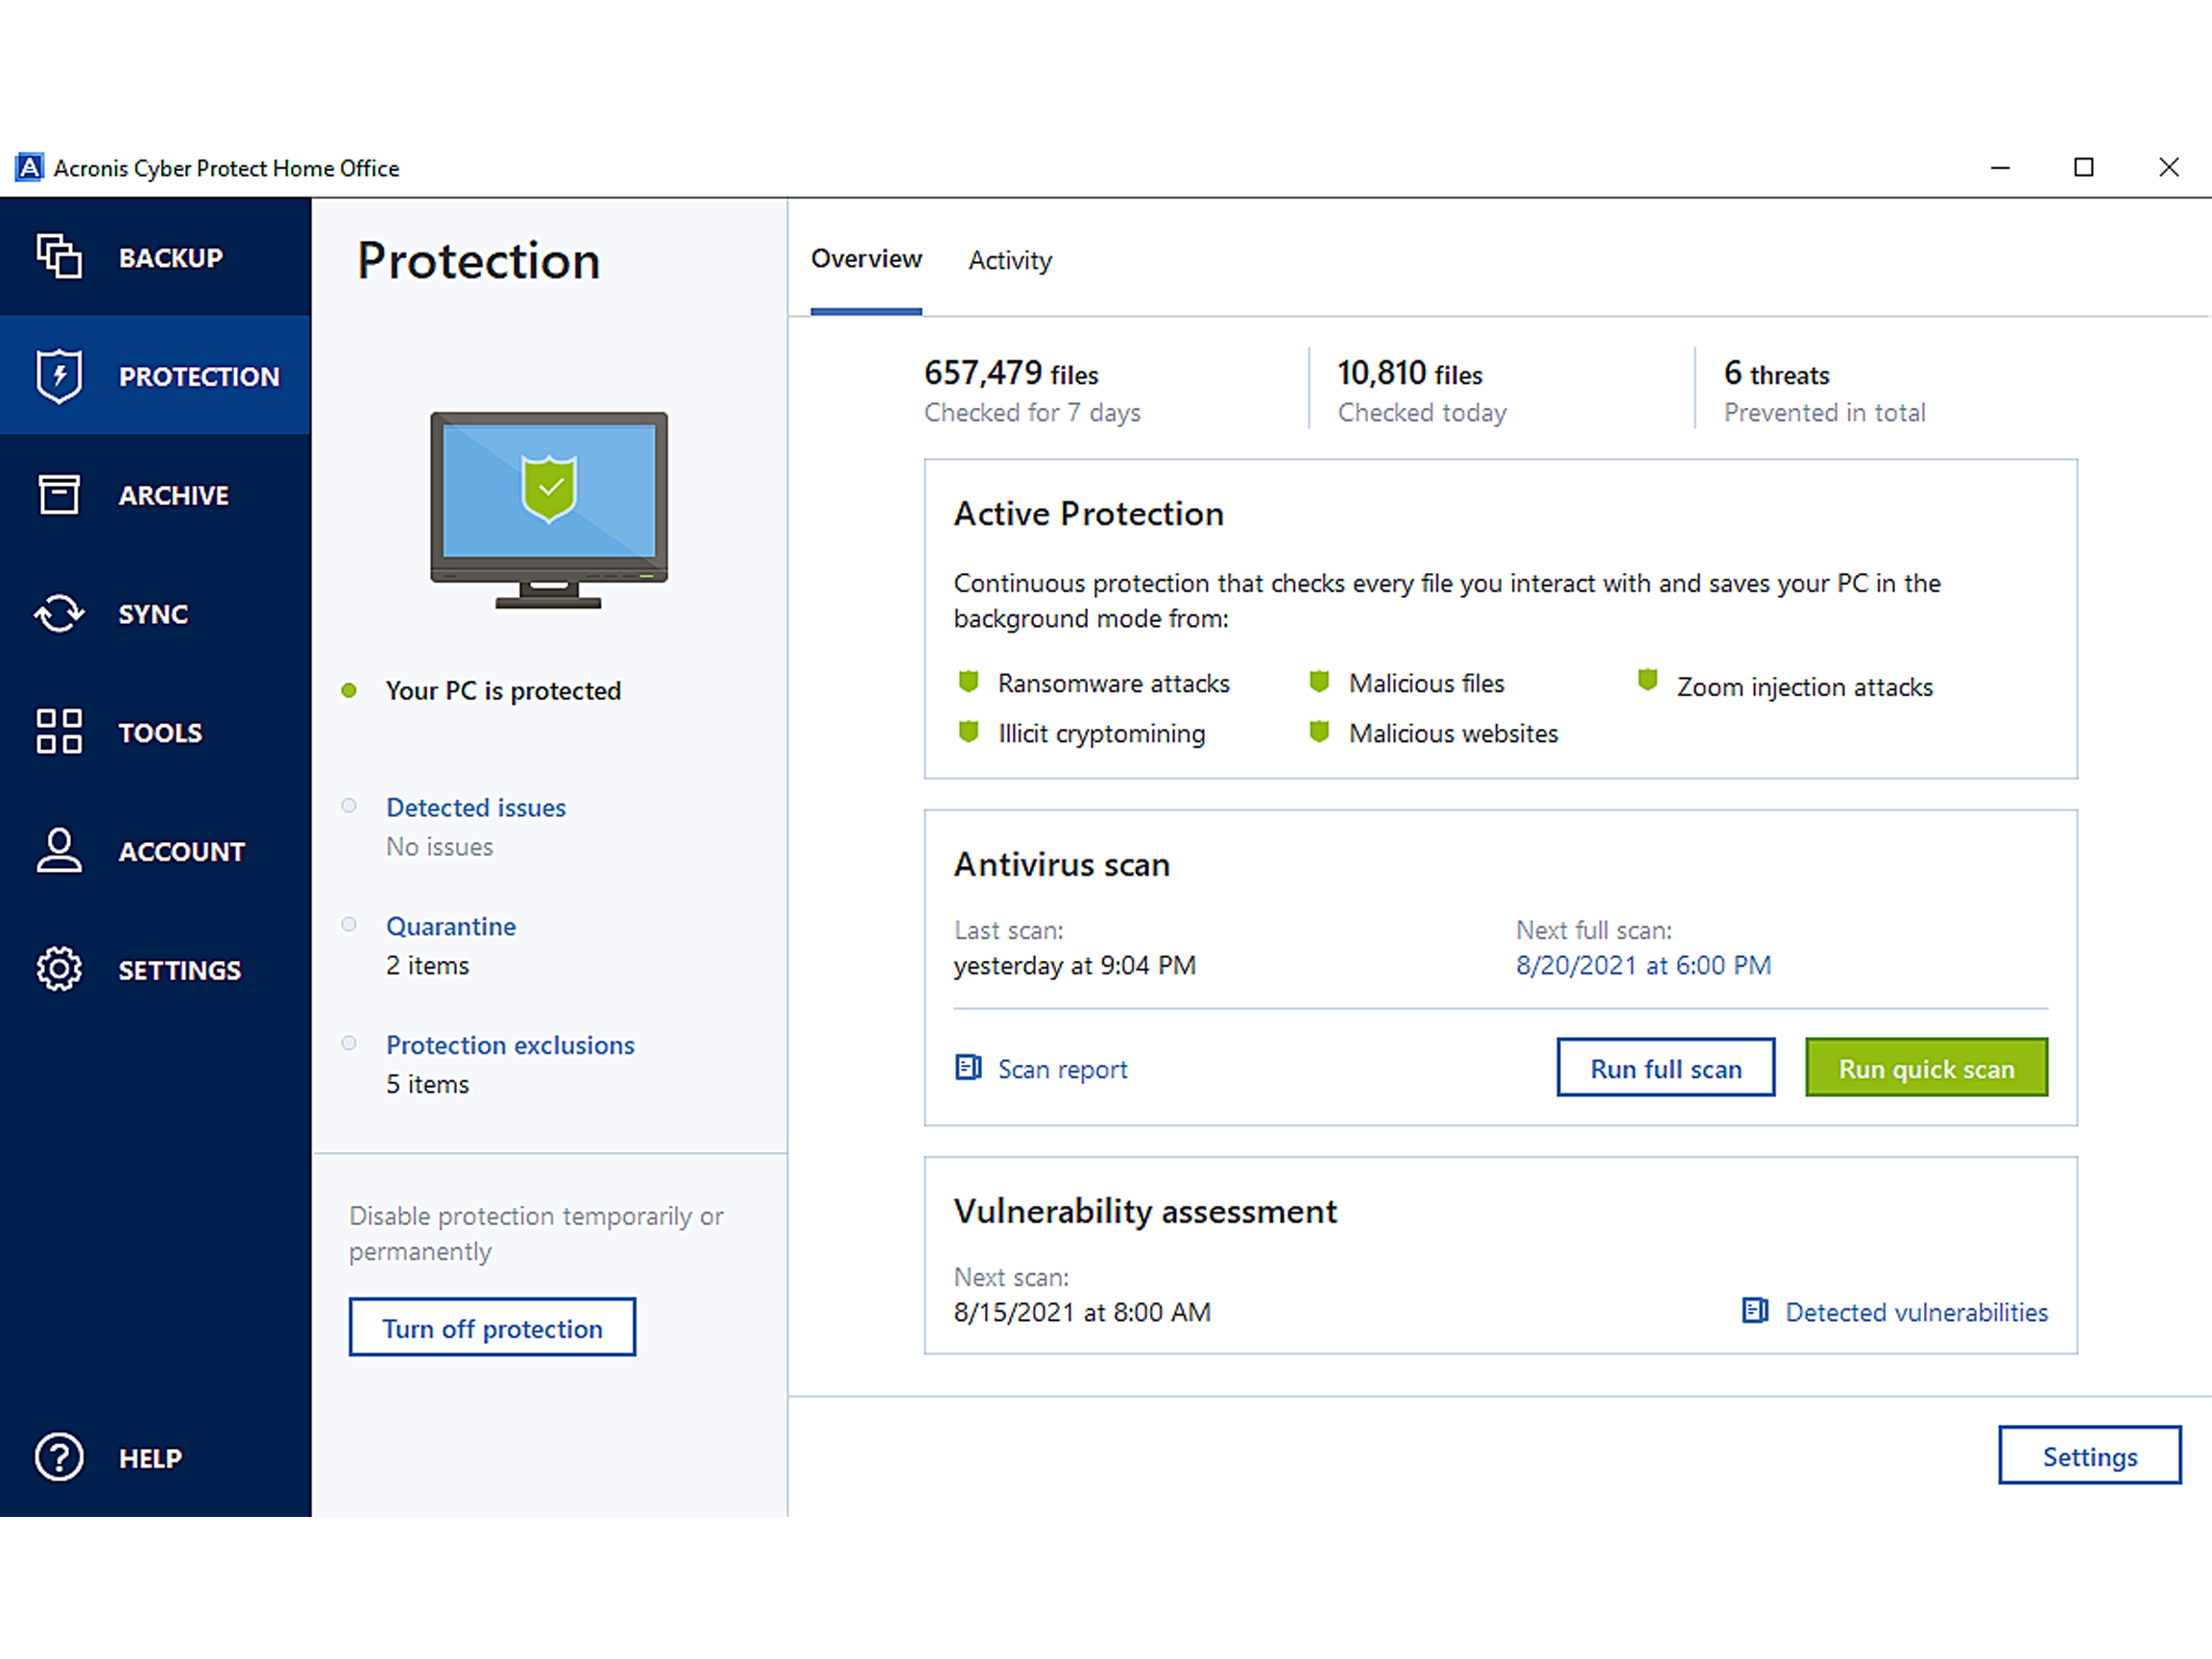Start a scan with Run full scan
This screenshot has height=1659, width=2212.
pos(1665,1068)
